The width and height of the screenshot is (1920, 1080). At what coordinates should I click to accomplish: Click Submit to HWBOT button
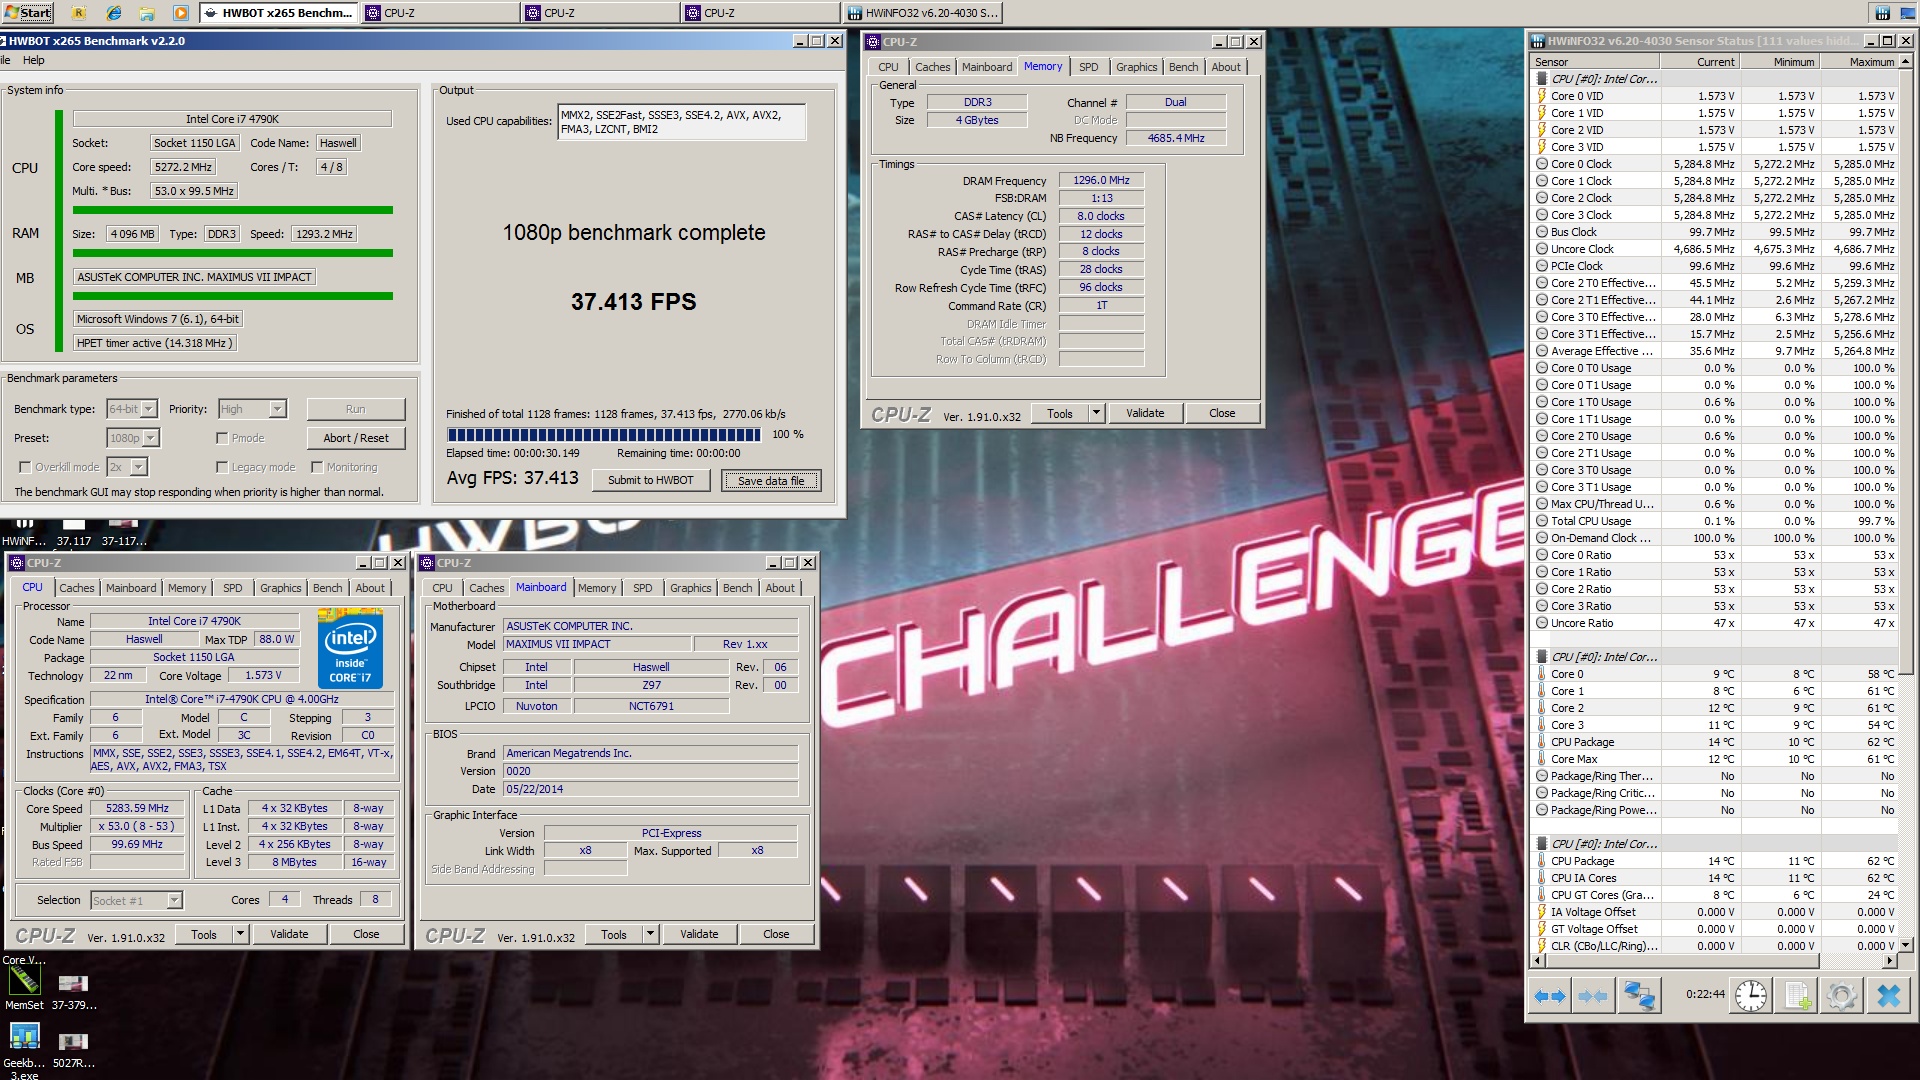650,480
